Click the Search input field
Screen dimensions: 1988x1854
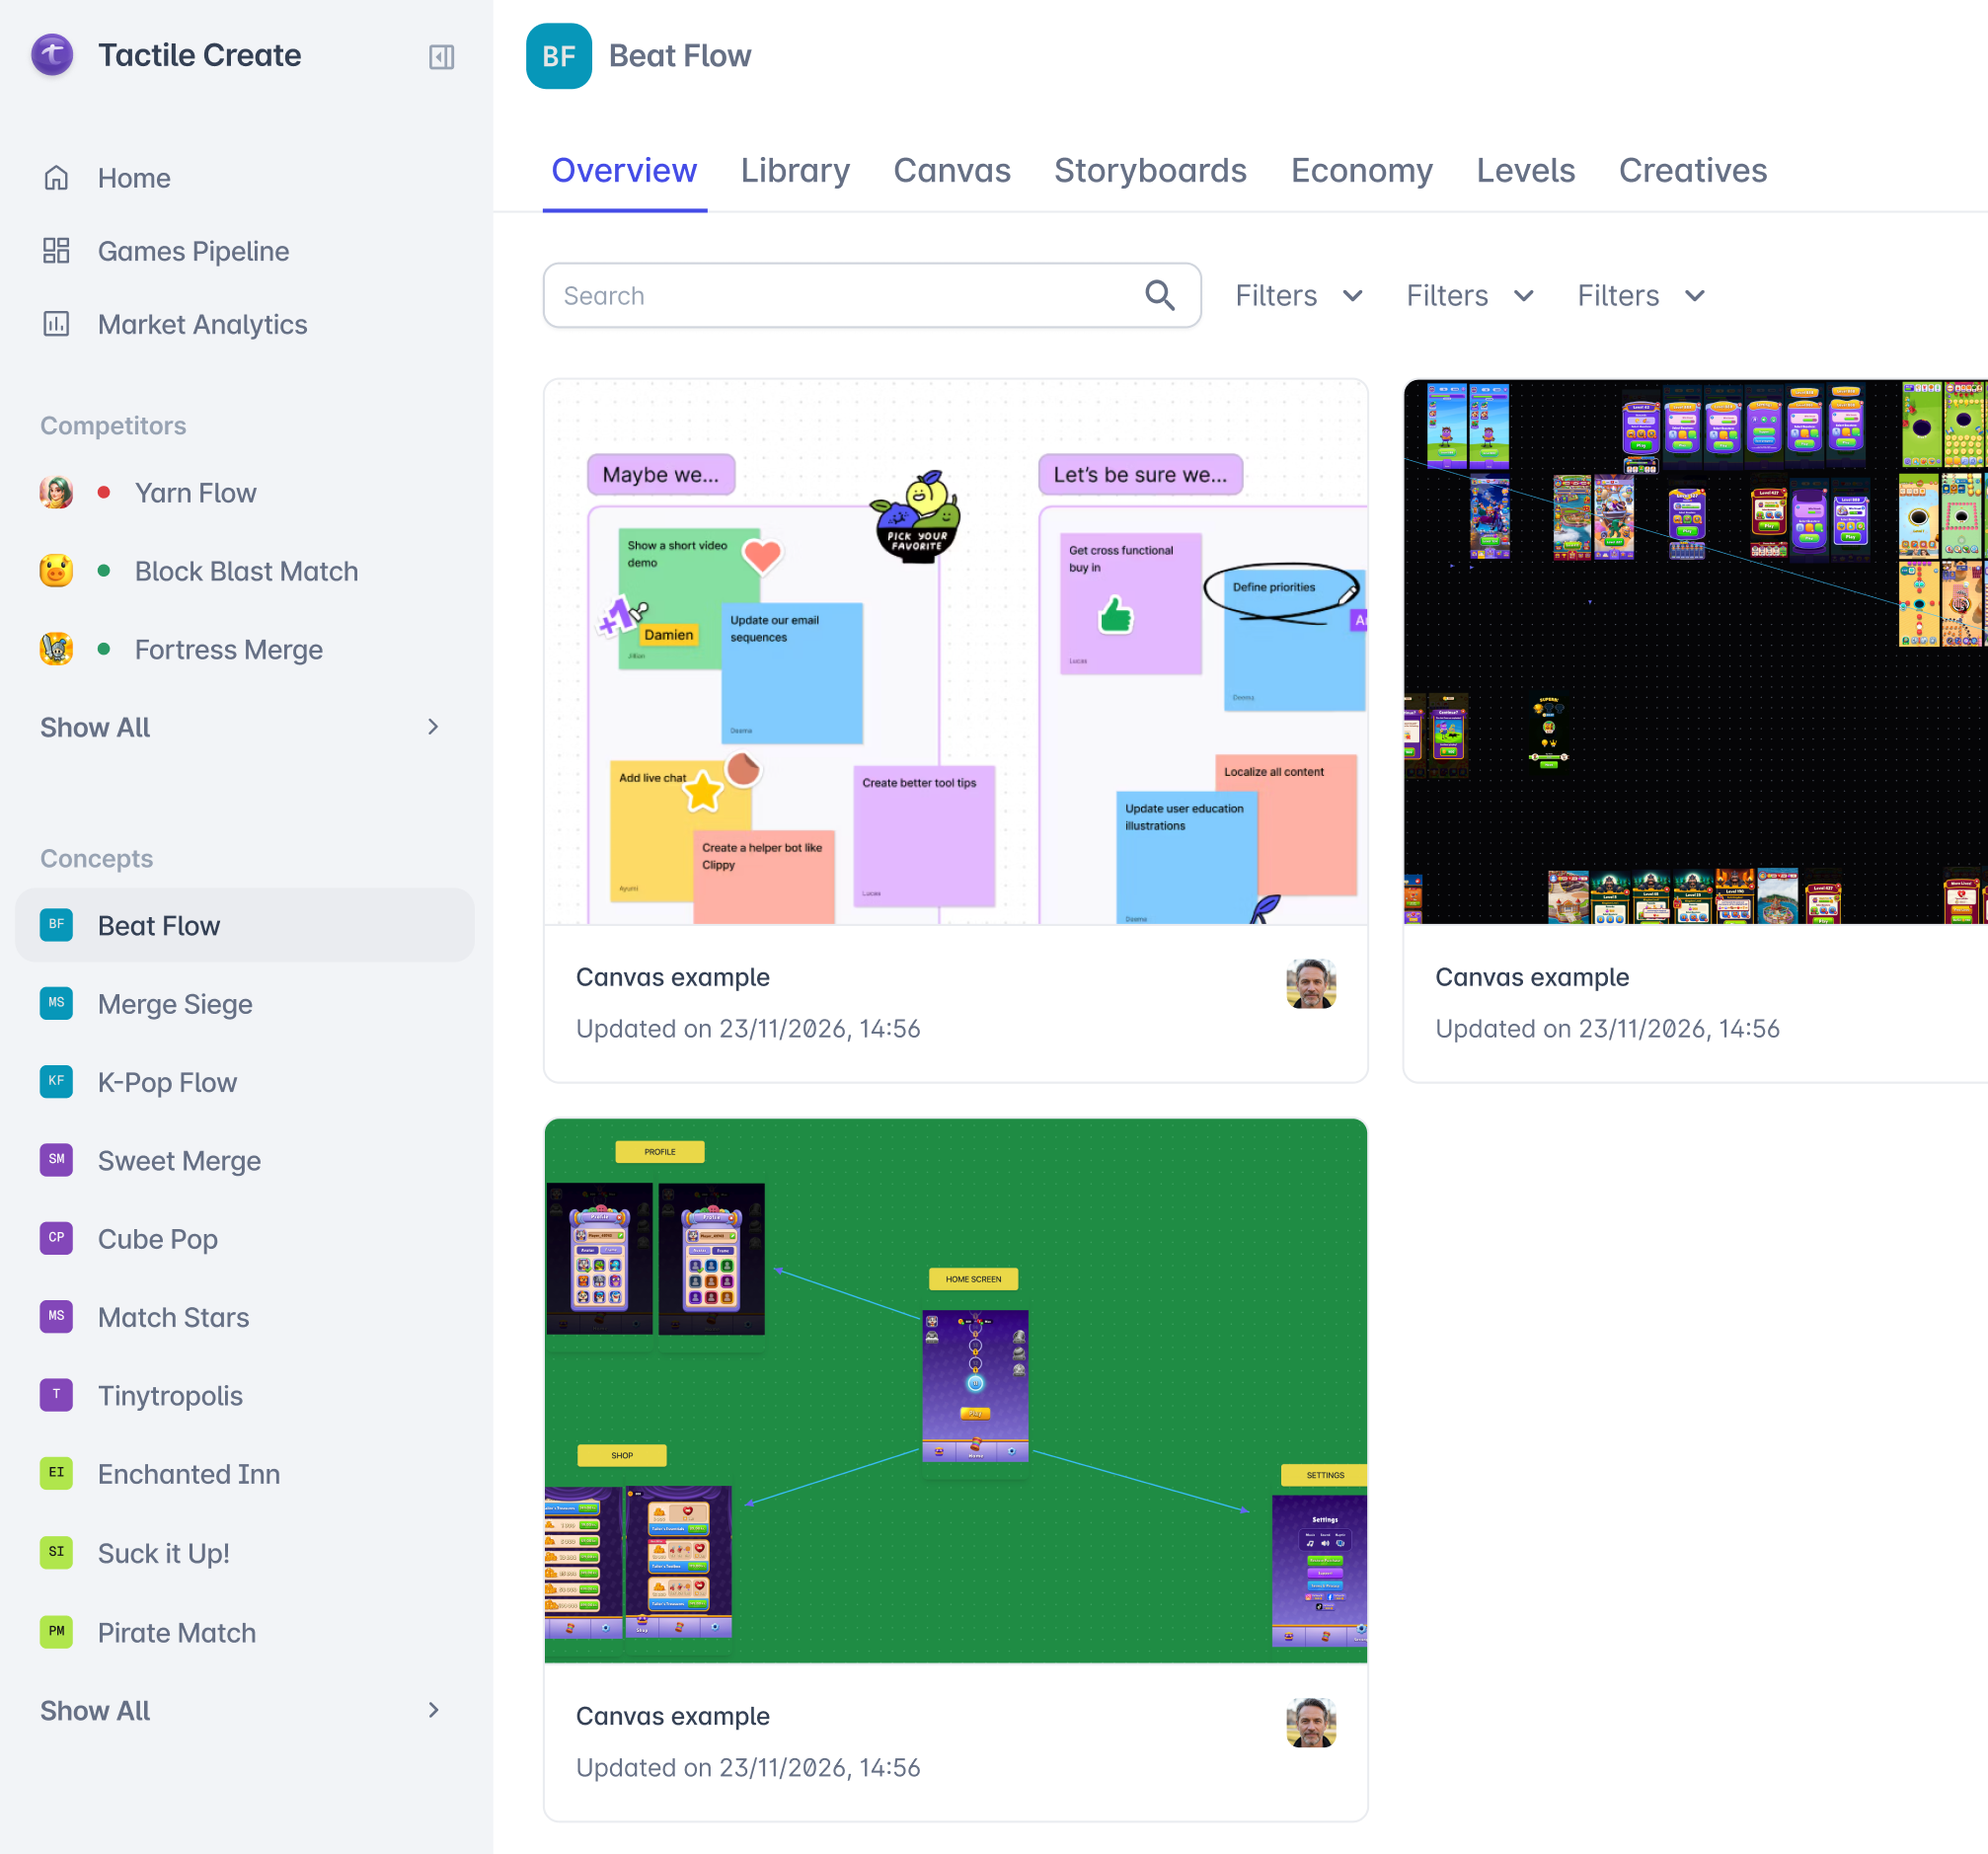click(x=871, y=295)
